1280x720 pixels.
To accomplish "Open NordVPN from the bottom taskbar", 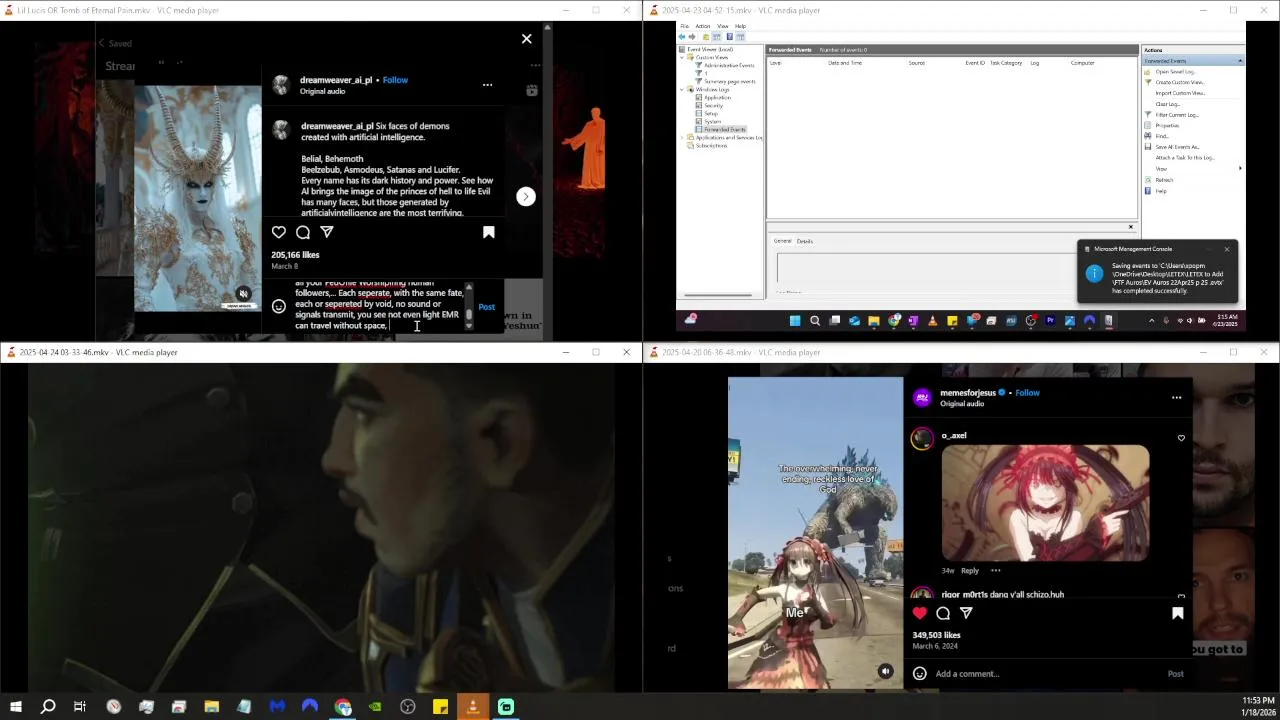I will tap(310, 707).
